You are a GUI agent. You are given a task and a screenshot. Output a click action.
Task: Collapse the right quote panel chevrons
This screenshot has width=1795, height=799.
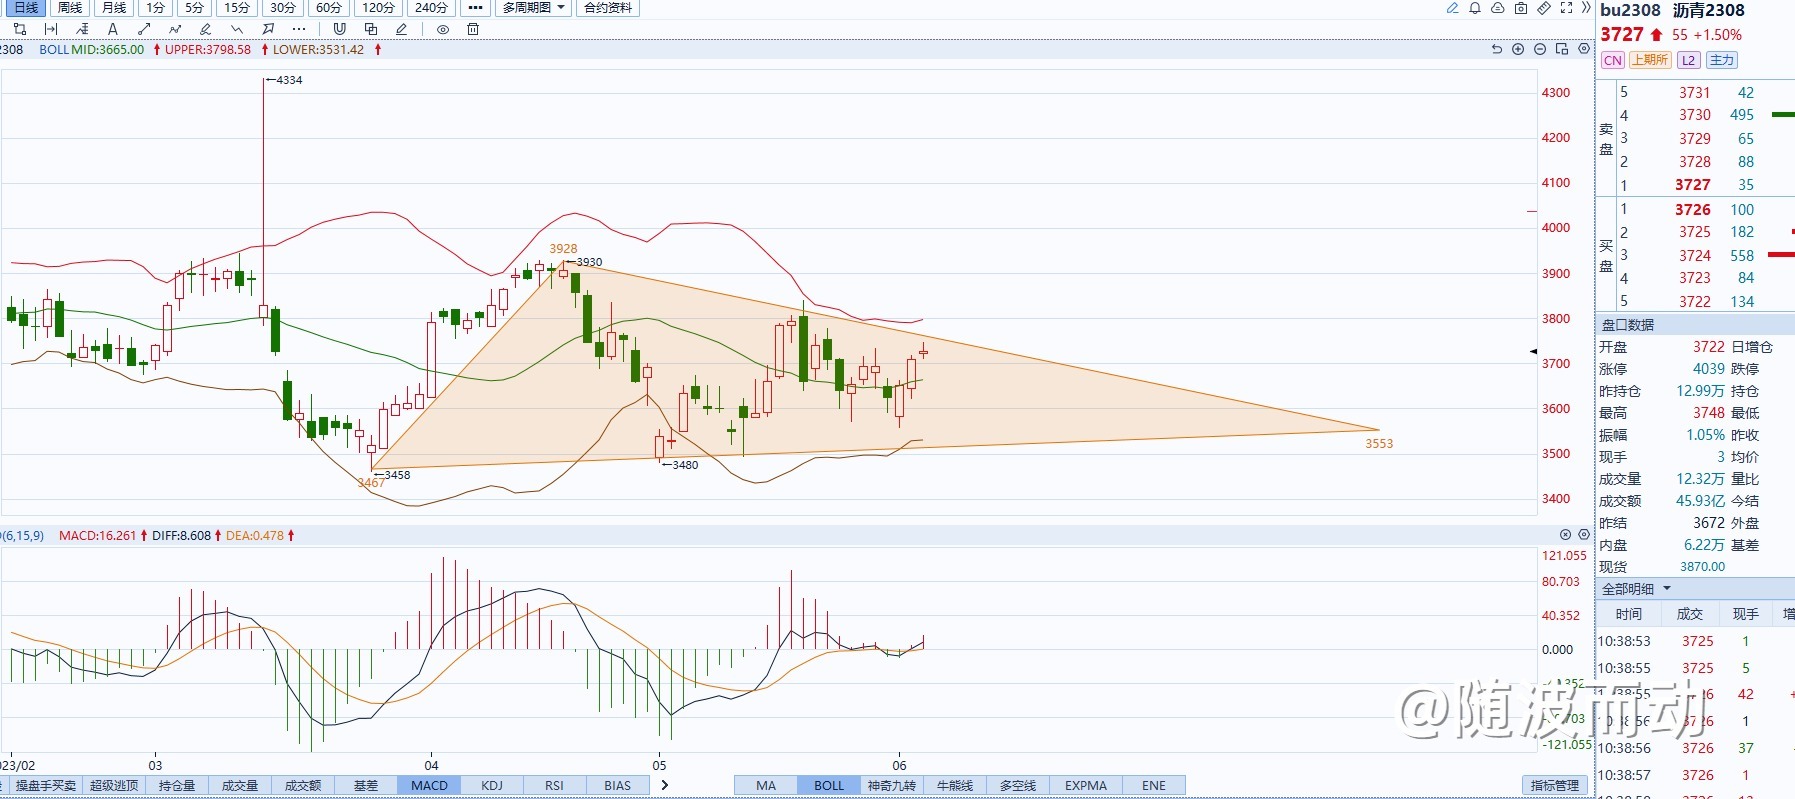1585,8
